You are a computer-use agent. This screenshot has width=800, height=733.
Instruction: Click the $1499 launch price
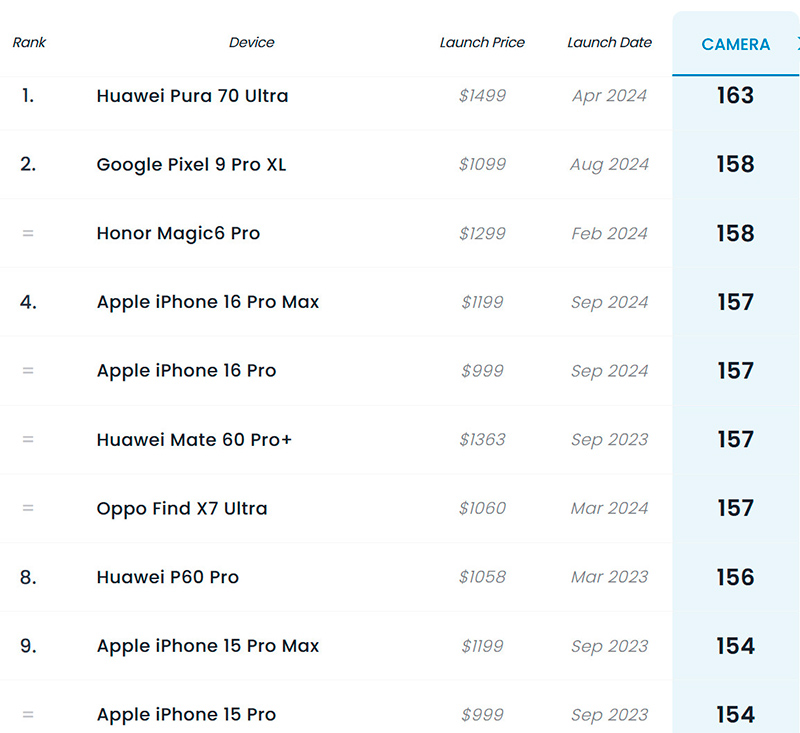[x=482, y=96]
